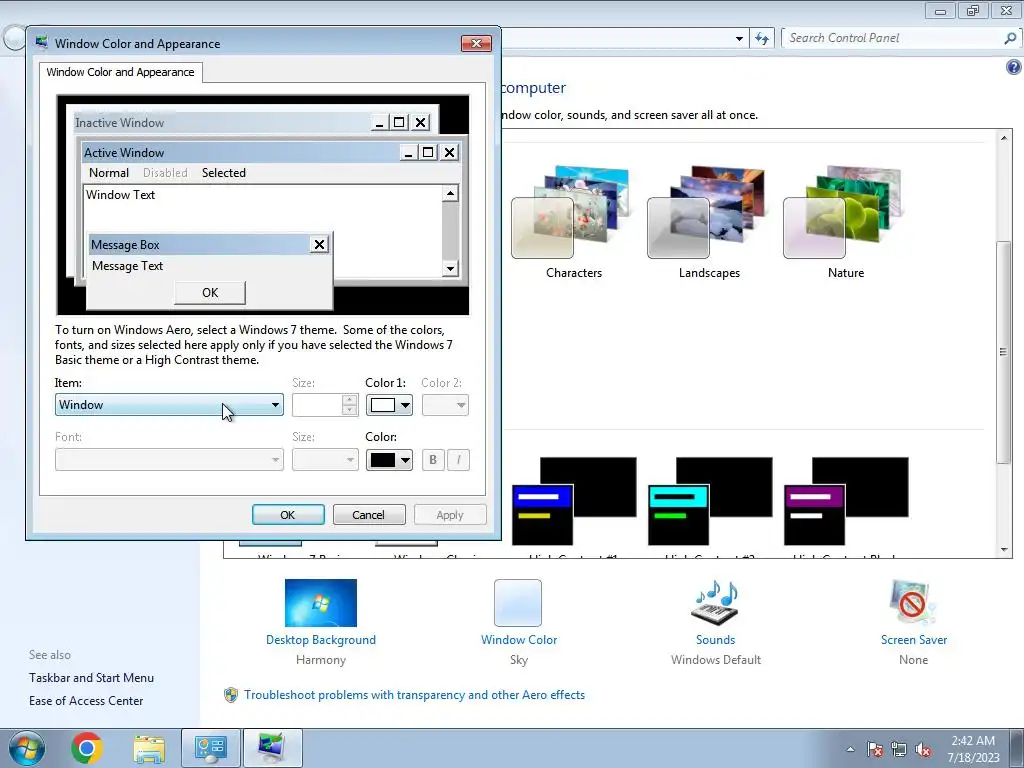
Task: Click the Normal menu item in preview
Action: [x=109, y=172]
